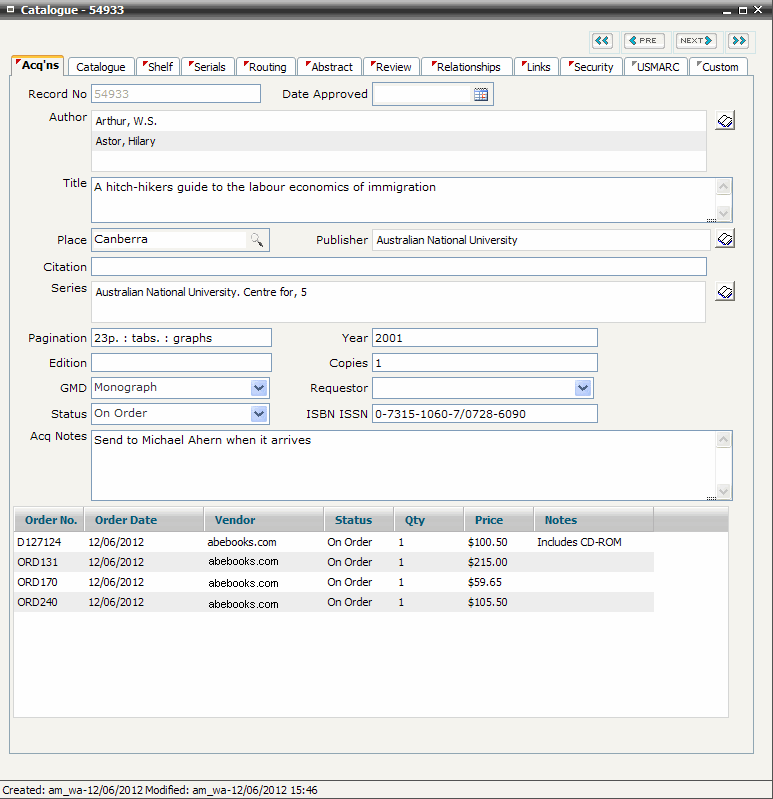Click the Author lookup icon
Screen dimensions: 773x799
click(726, 121)
